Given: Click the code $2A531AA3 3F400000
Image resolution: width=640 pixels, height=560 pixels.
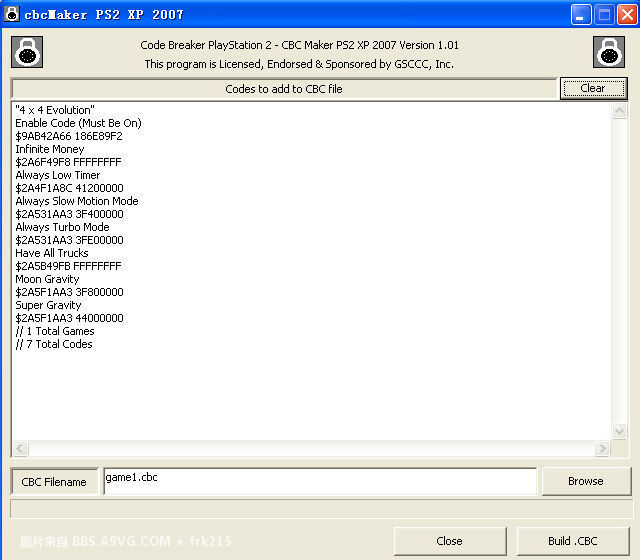Looking at the screenshot, I should point(69,214).
